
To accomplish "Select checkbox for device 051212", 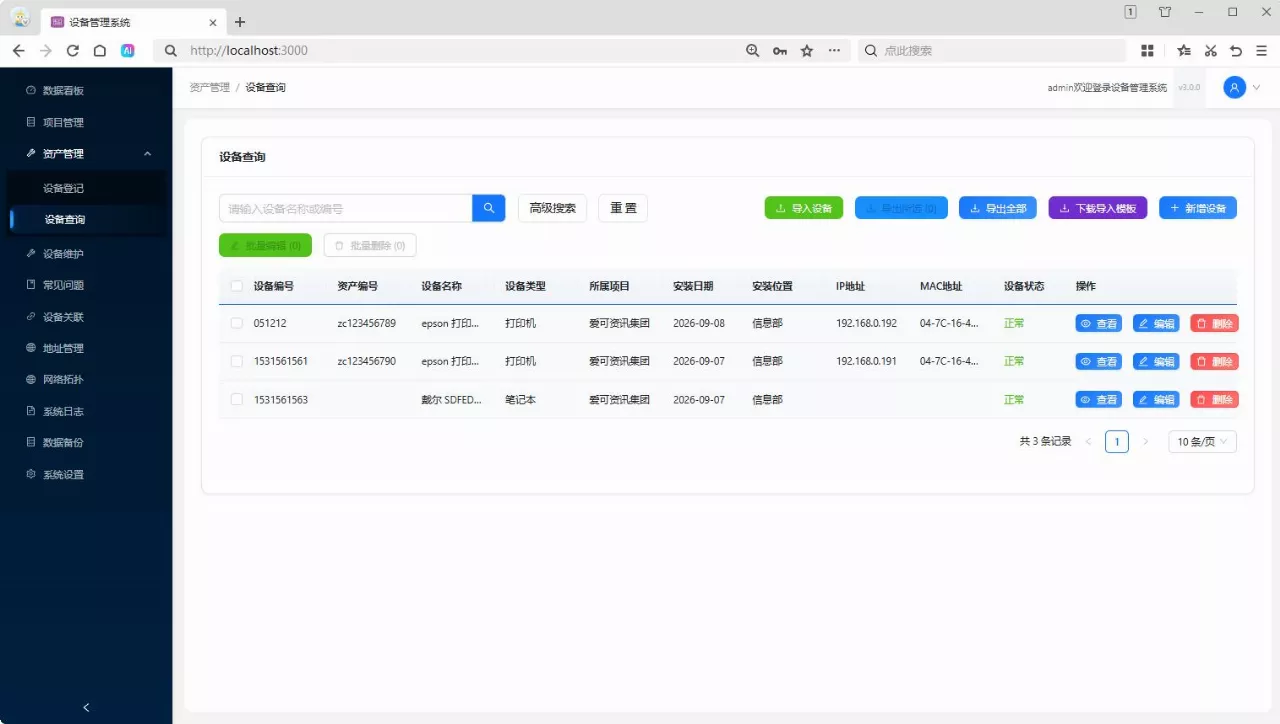I will pyautogui.click(x=237, y=323).
